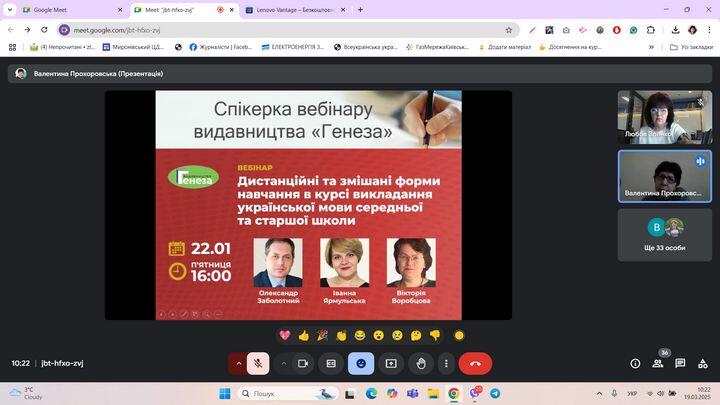Open the Chrome profile avatar

[x=692, y=30]
